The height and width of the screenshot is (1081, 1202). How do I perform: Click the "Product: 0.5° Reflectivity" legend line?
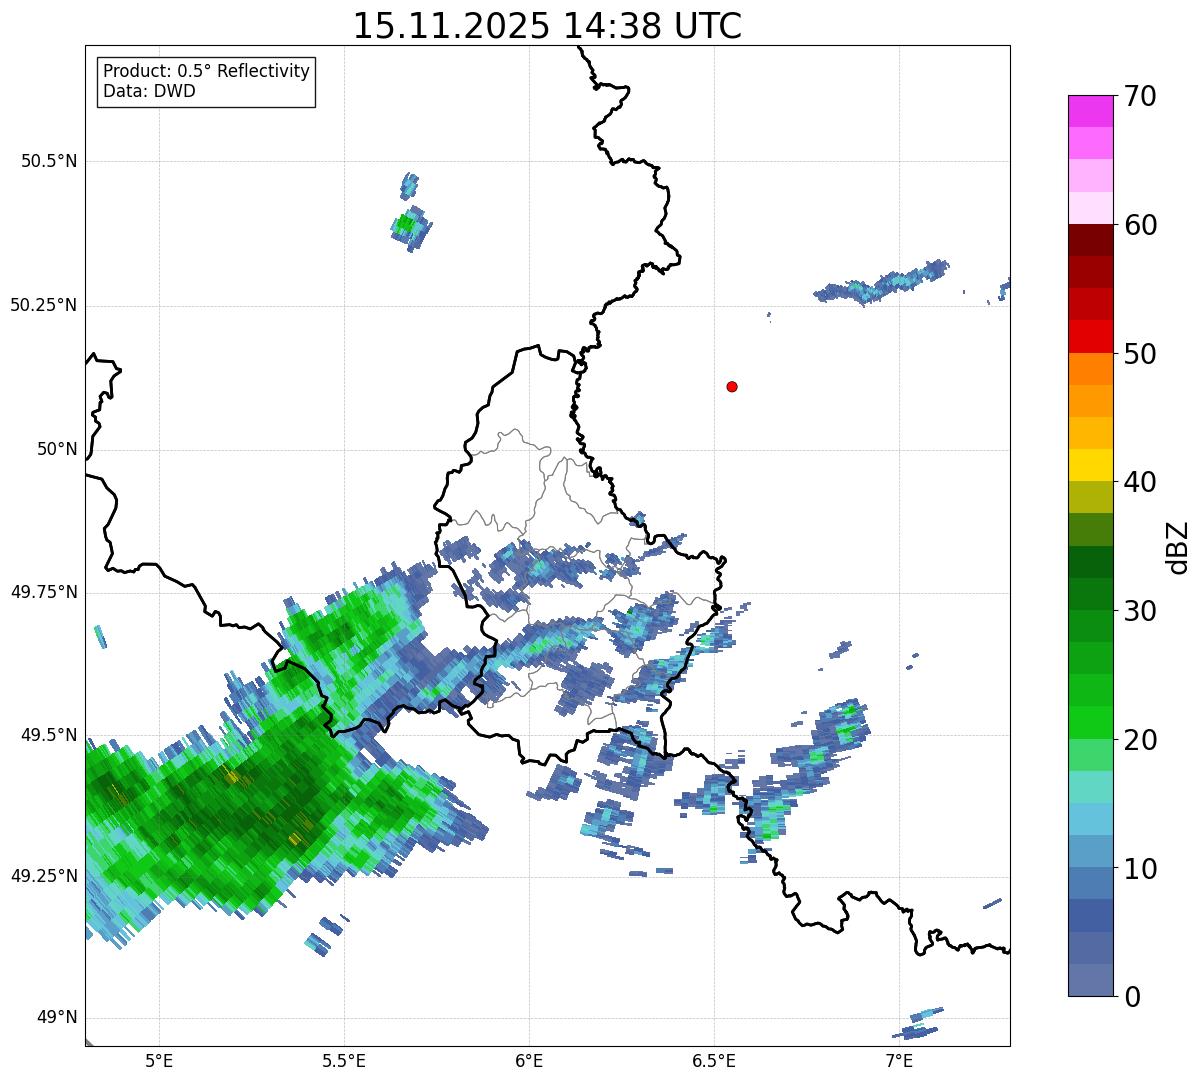point(206,72)
